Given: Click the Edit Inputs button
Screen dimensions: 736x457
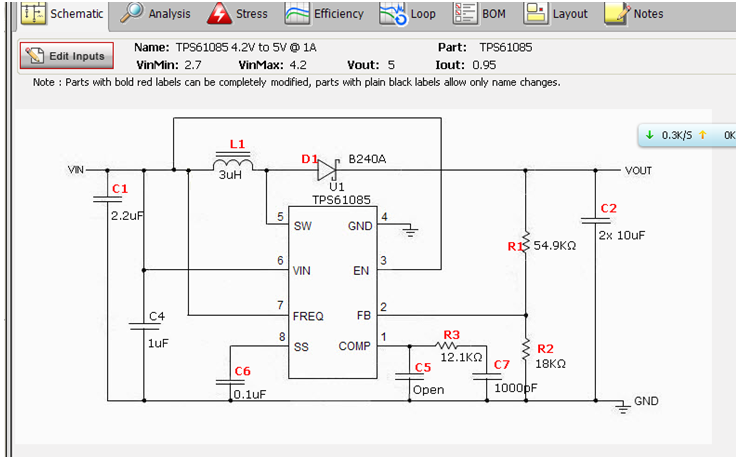Looking at the screenshot, I should [67, 56].
